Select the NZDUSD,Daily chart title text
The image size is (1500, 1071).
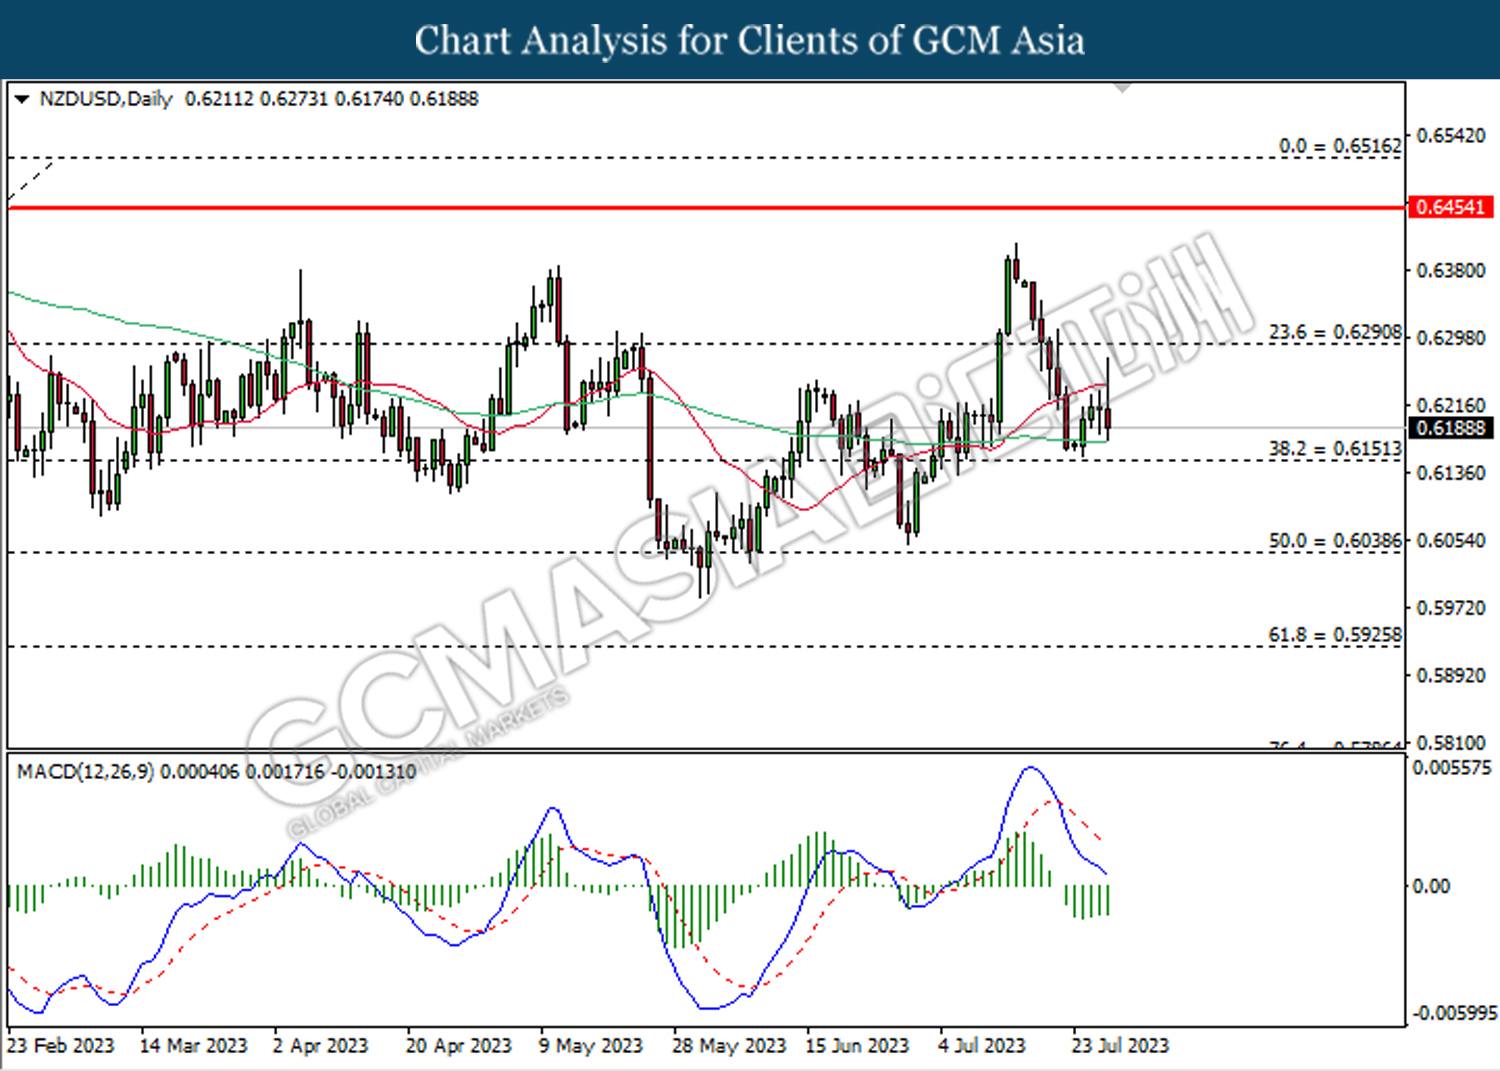(x=106, y=99)
